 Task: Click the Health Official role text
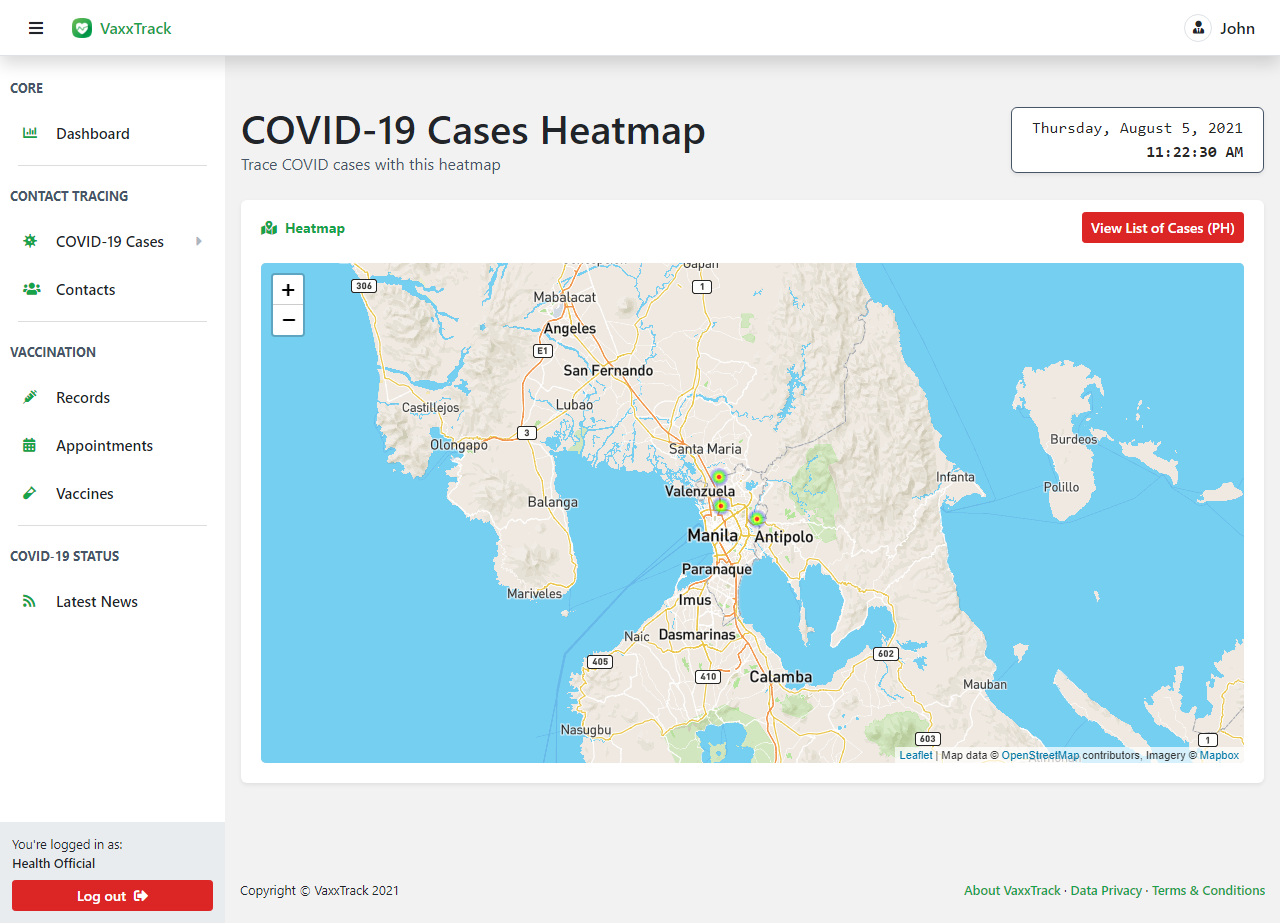[x=54, y=863]
